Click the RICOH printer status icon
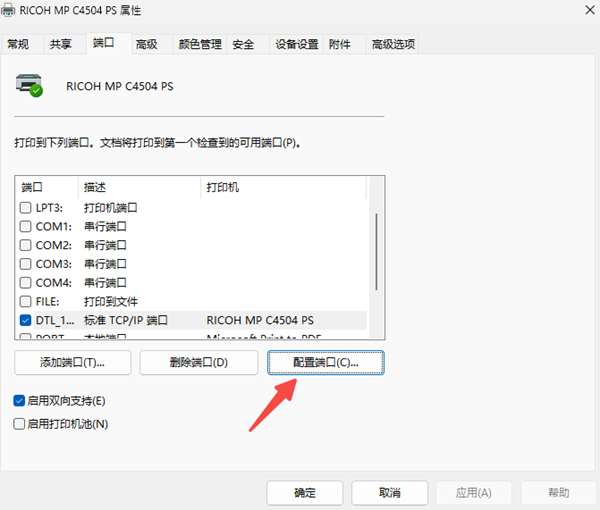Image resolution: width=600 pixels, height=510 pixels. [x=29, y=85]
